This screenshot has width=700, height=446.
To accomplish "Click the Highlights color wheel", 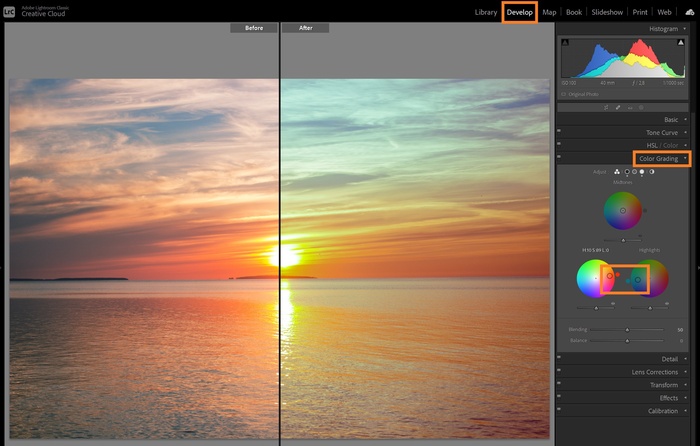I will 650,278.
